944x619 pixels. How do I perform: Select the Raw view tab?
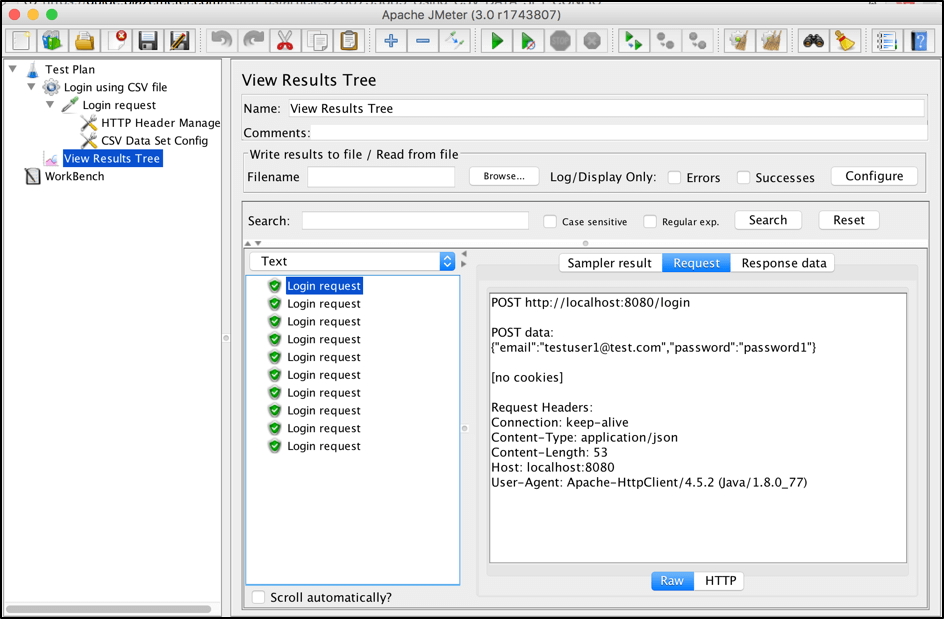pyautogui.click(x=672, y=580)
